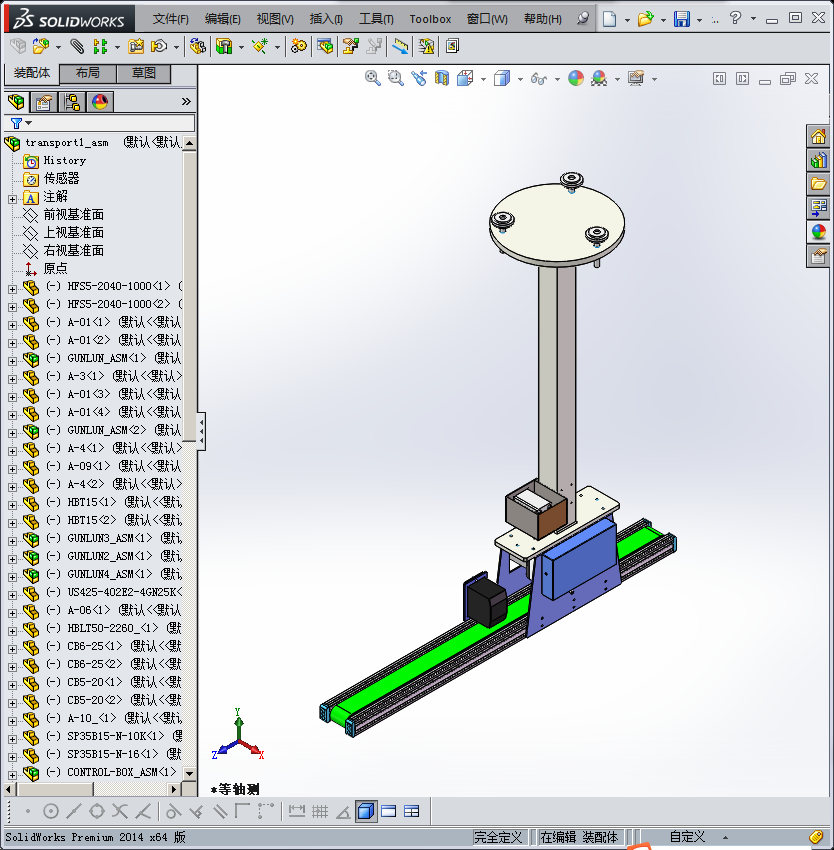Open the Design Library task pane icon
834x850 pixels.
click(x=818, y=160)
